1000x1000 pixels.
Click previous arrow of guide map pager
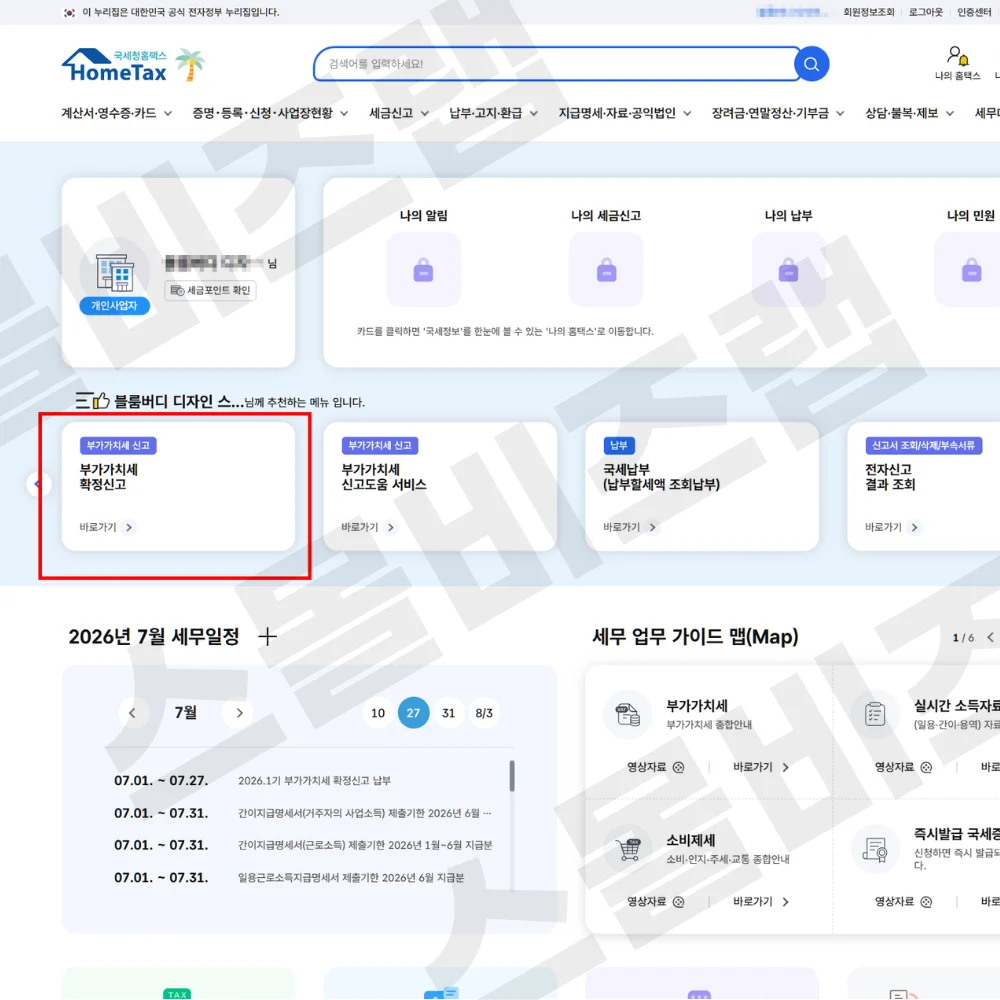[x=990, y=637]
